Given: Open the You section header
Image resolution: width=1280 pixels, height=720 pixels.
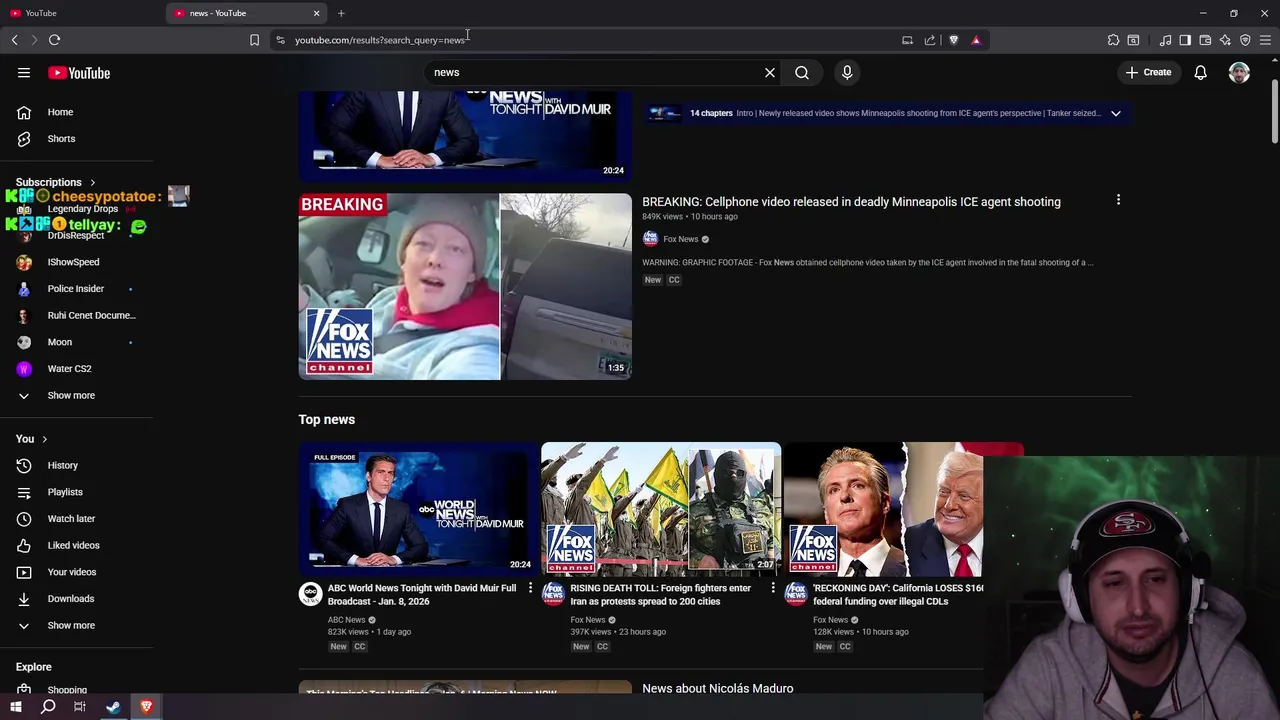Looking at the screenshot, I should [32, 439].
